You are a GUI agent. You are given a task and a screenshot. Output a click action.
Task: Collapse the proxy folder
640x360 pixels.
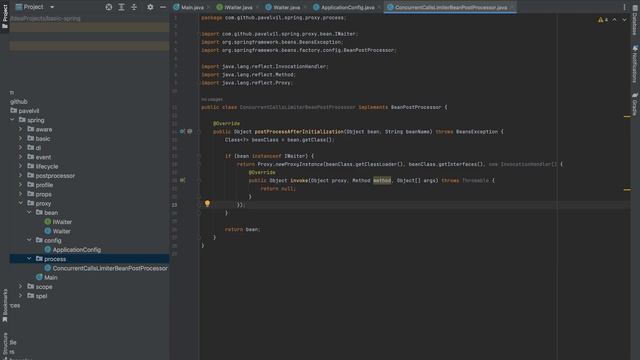click(x=21, y=203)
